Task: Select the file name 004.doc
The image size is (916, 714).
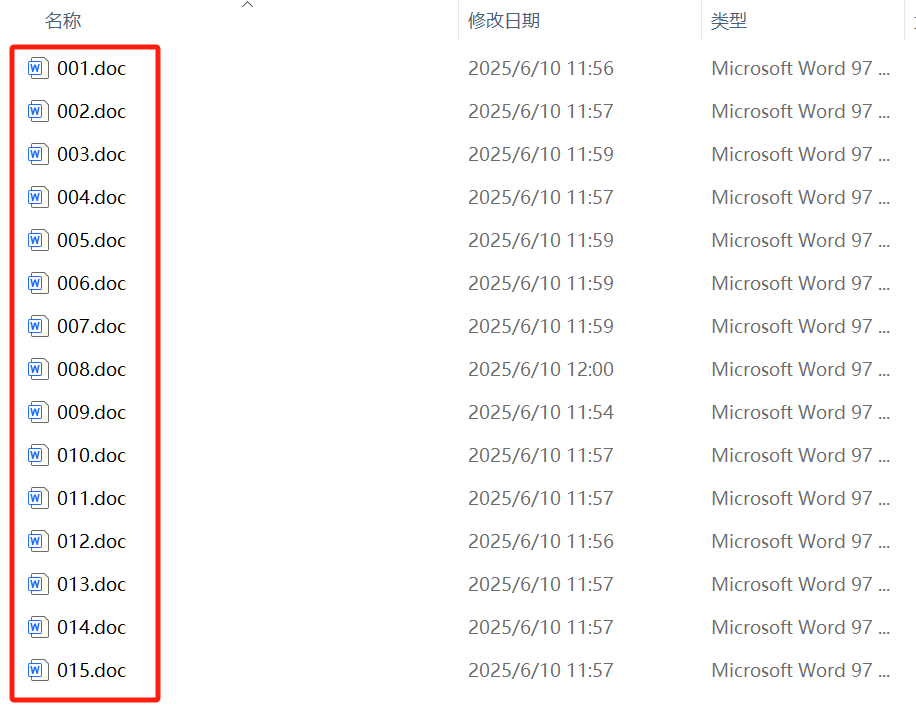Action: tap(92, 197)
